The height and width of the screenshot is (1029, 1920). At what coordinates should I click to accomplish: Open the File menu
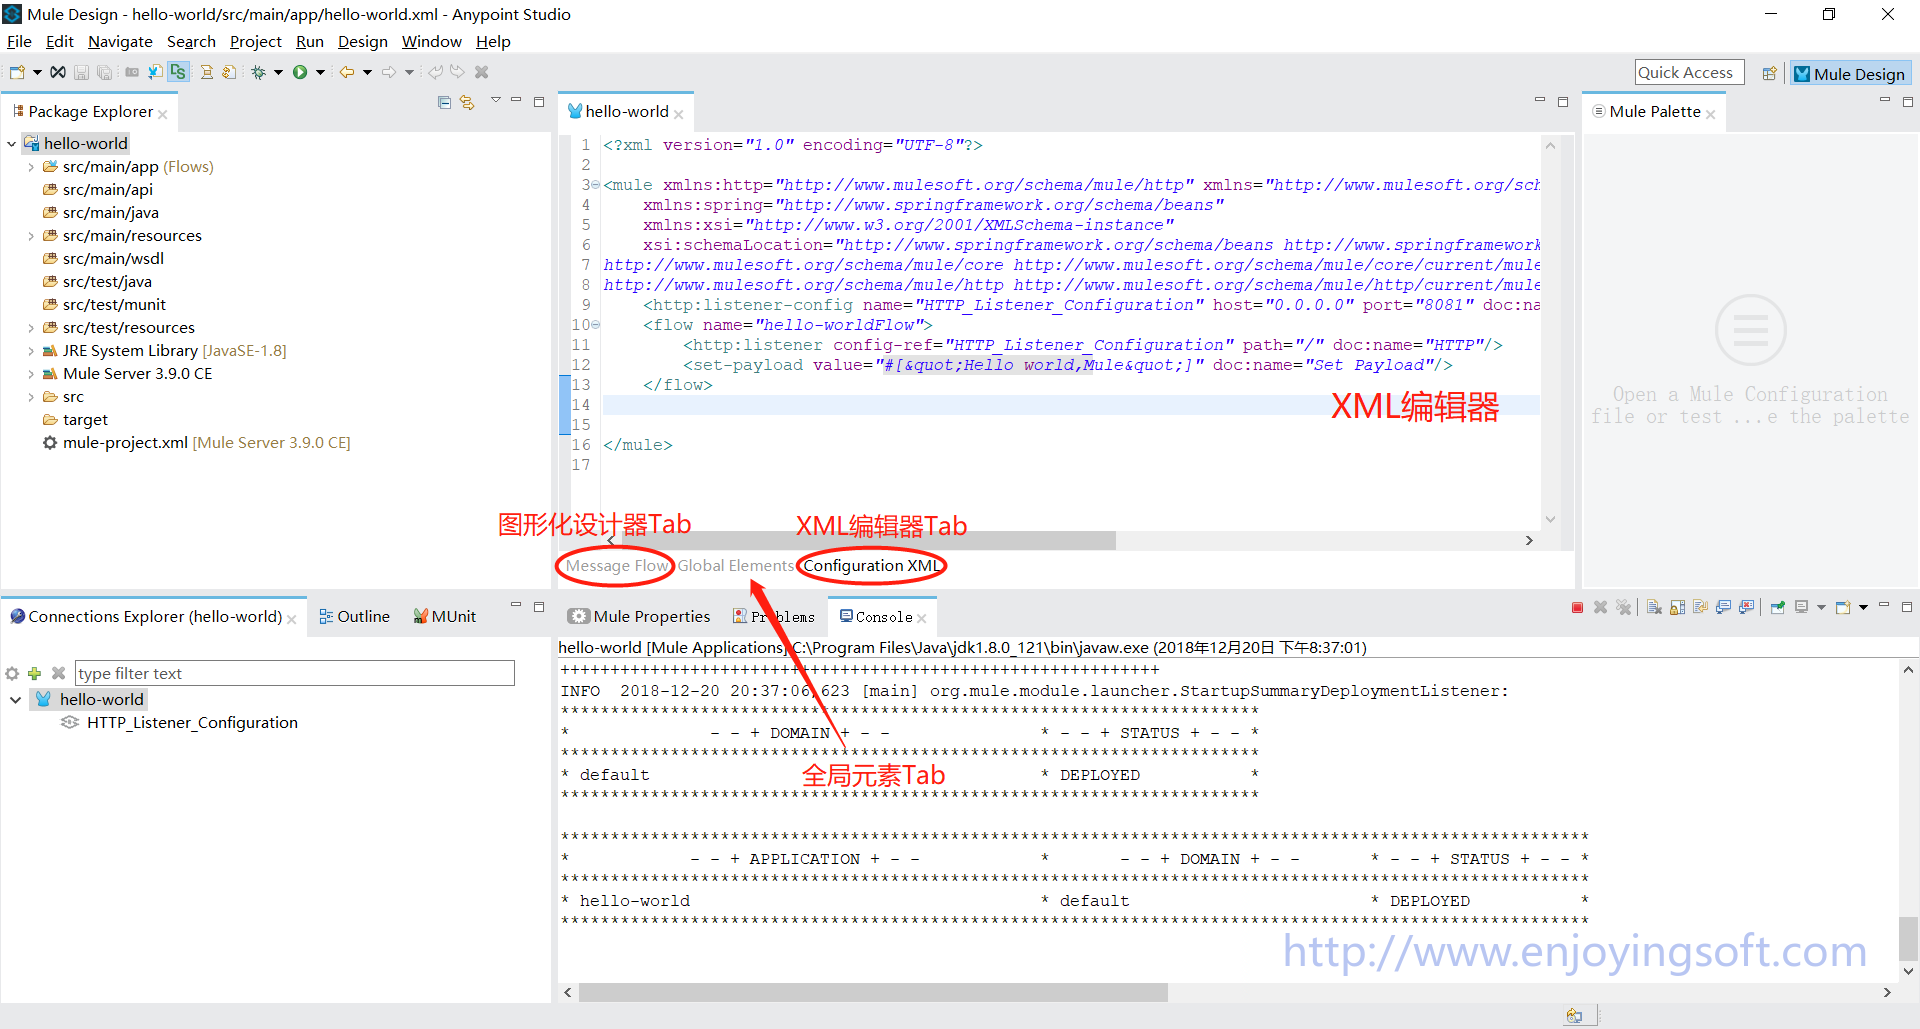click(19, 41)
